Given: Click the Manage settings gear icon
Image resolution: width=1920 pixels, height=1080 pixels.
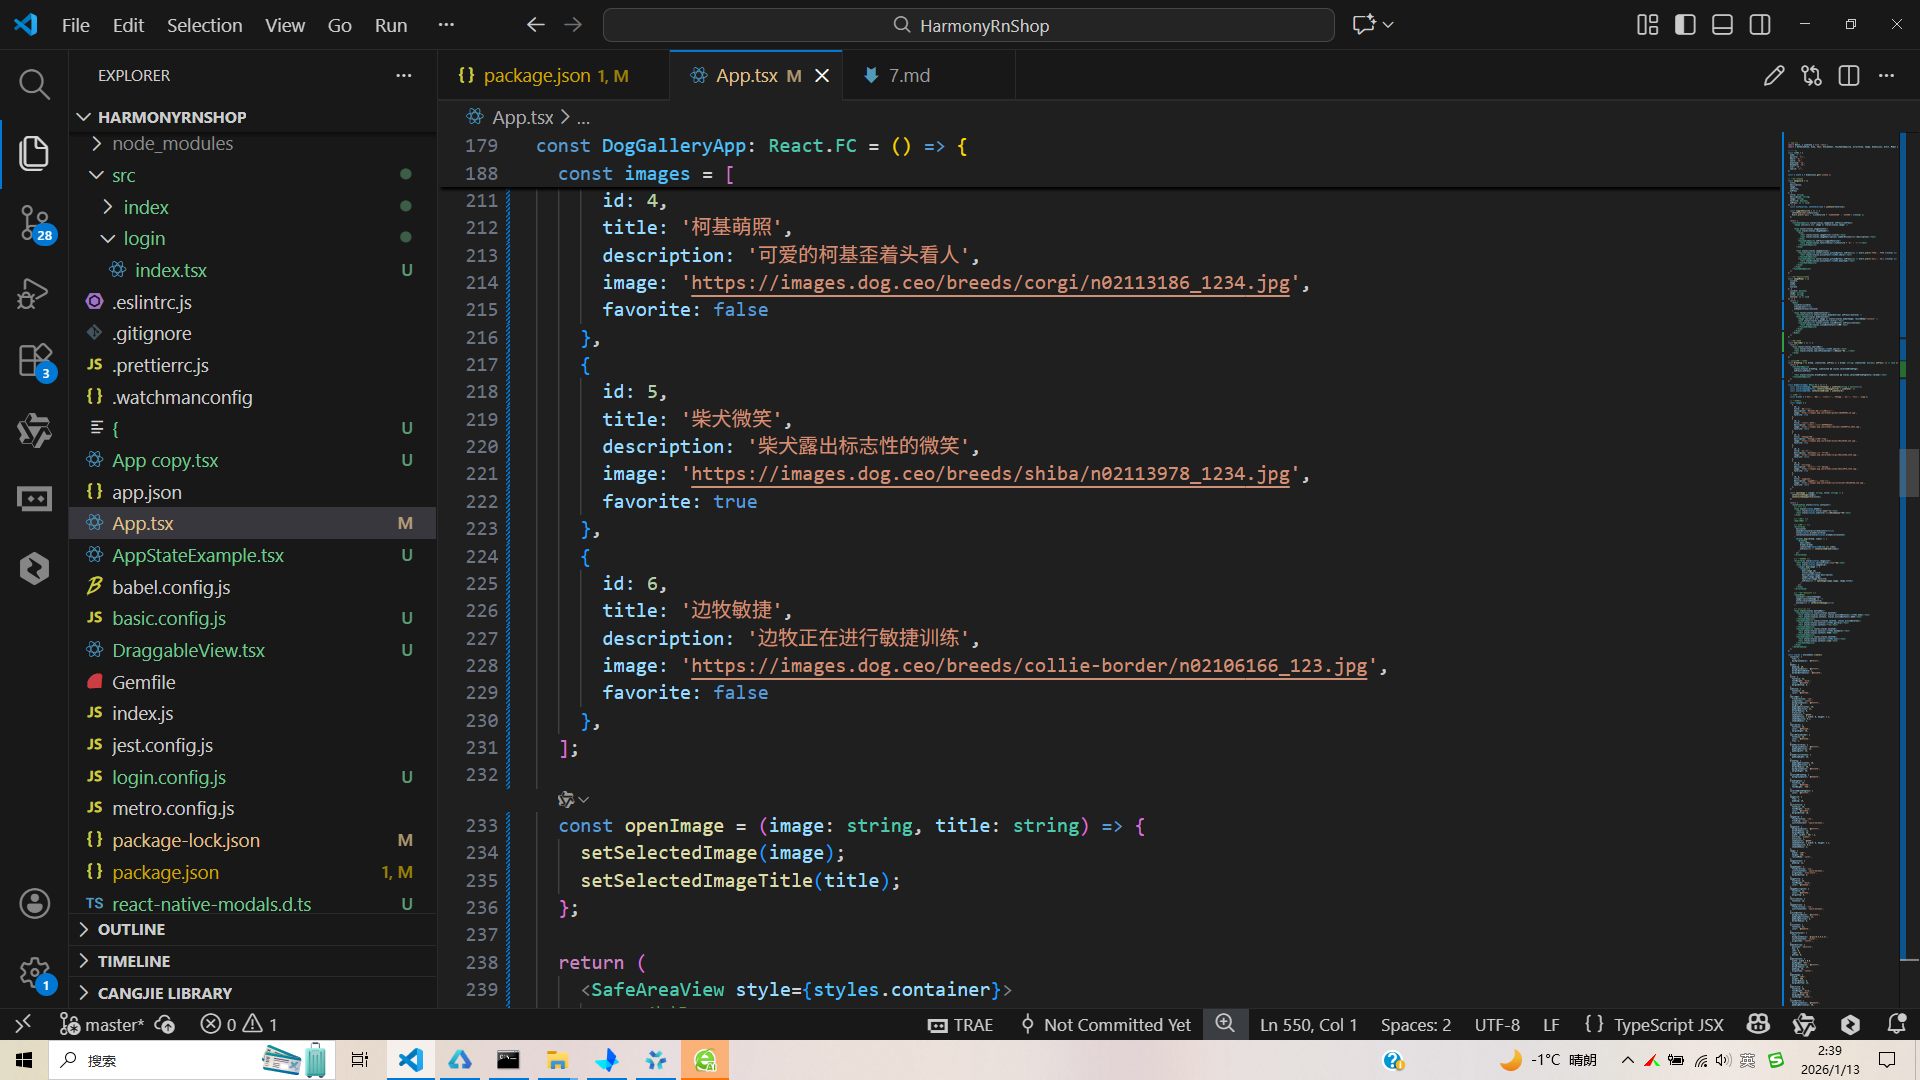Looking at the screenshot, I should 34,972.
